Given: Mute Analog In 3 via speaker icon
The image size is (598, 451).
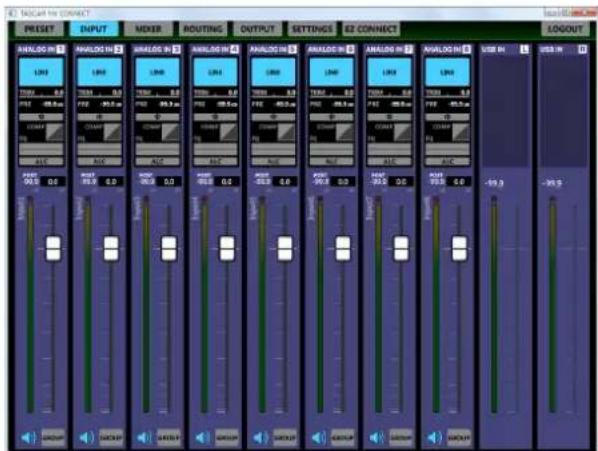Looking at the screenshot, I should point(145,438).
